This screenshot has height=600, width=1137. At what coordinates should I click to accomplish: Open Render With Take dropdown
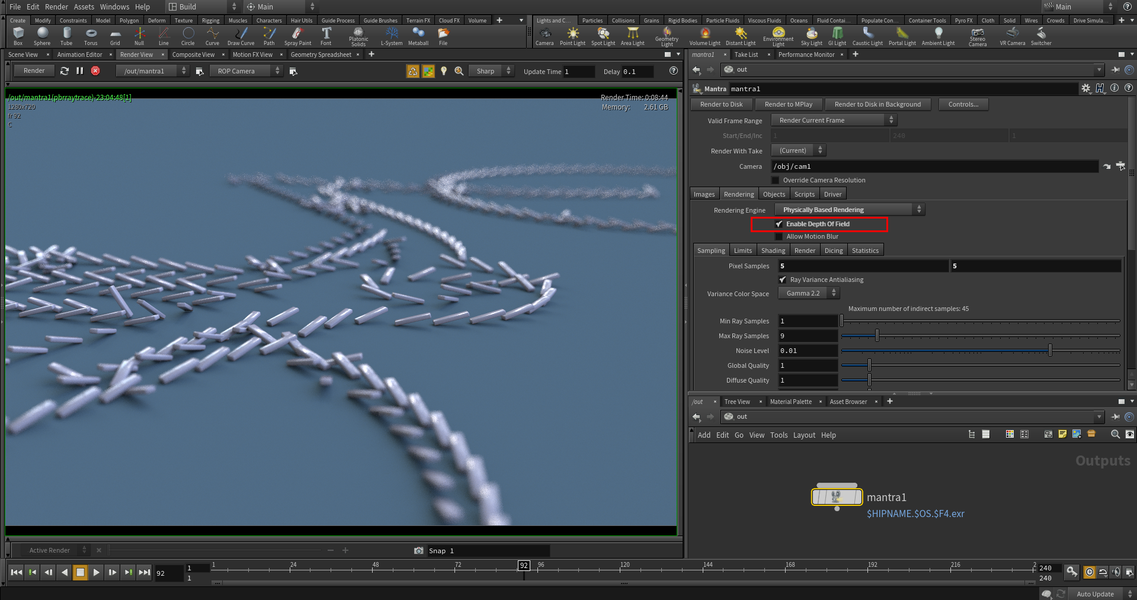click(x=798, y=150)
